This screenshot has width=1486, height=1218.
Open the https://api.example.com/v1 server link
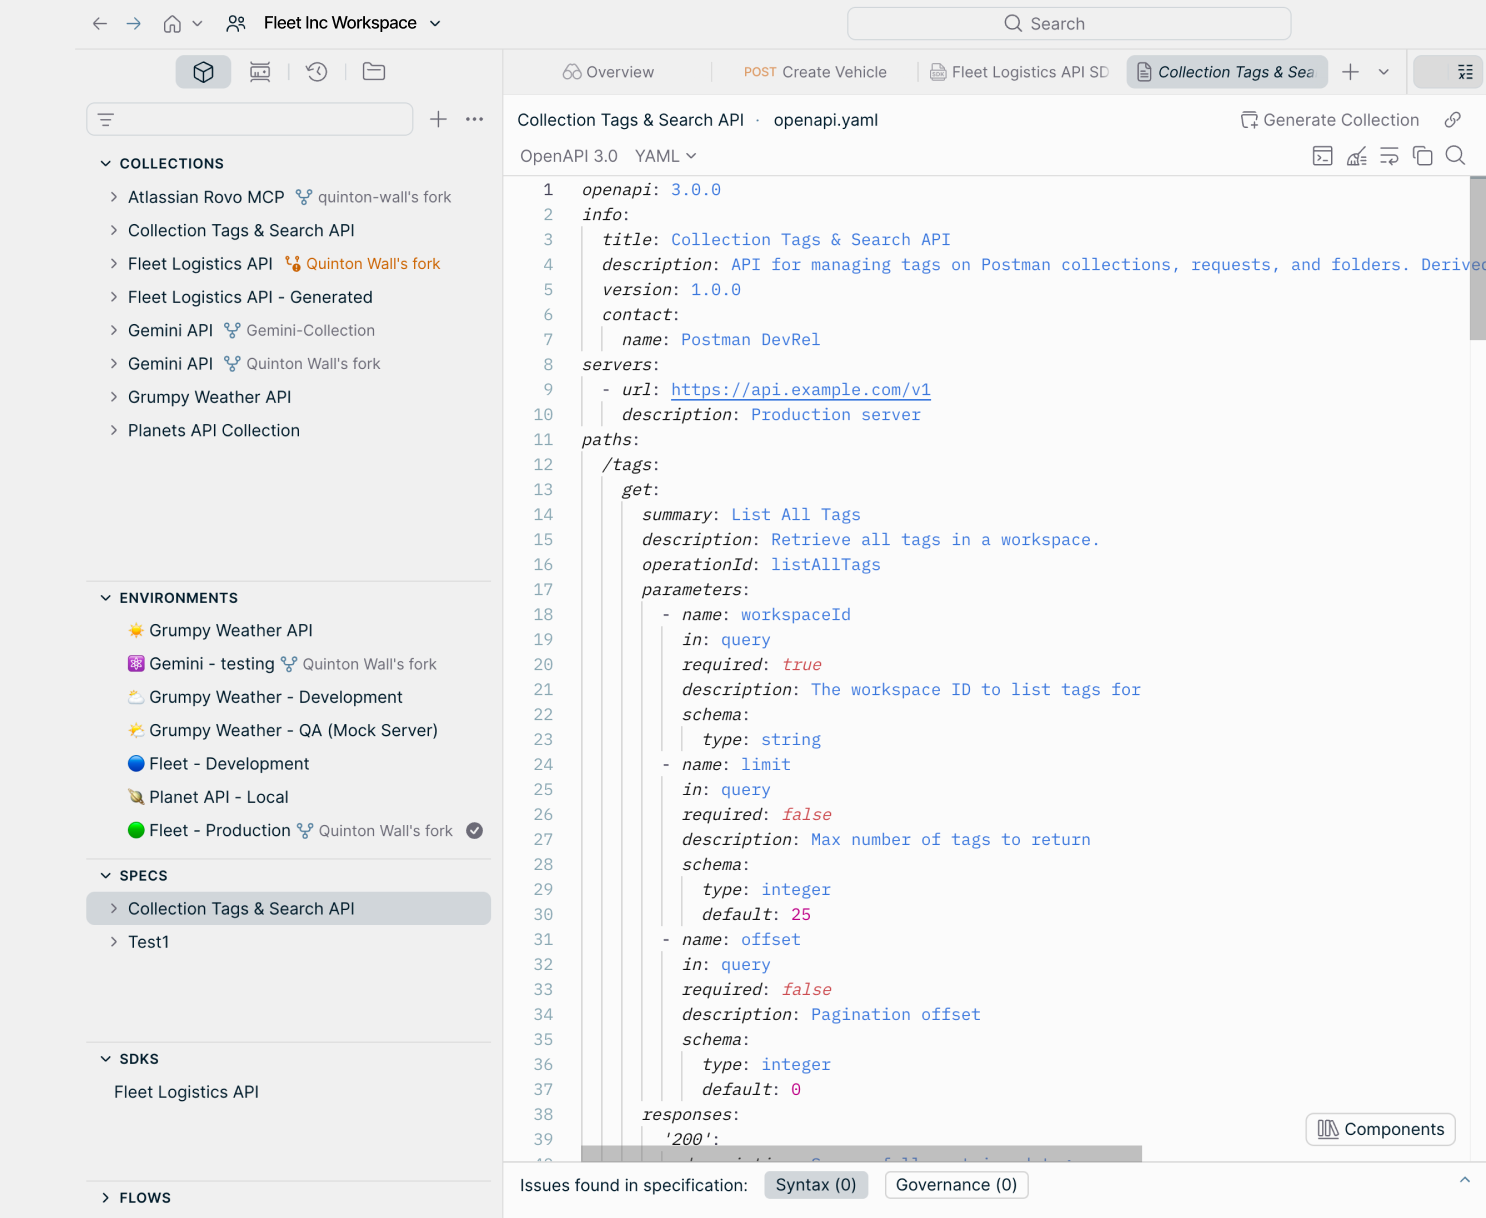coord(800,389)
